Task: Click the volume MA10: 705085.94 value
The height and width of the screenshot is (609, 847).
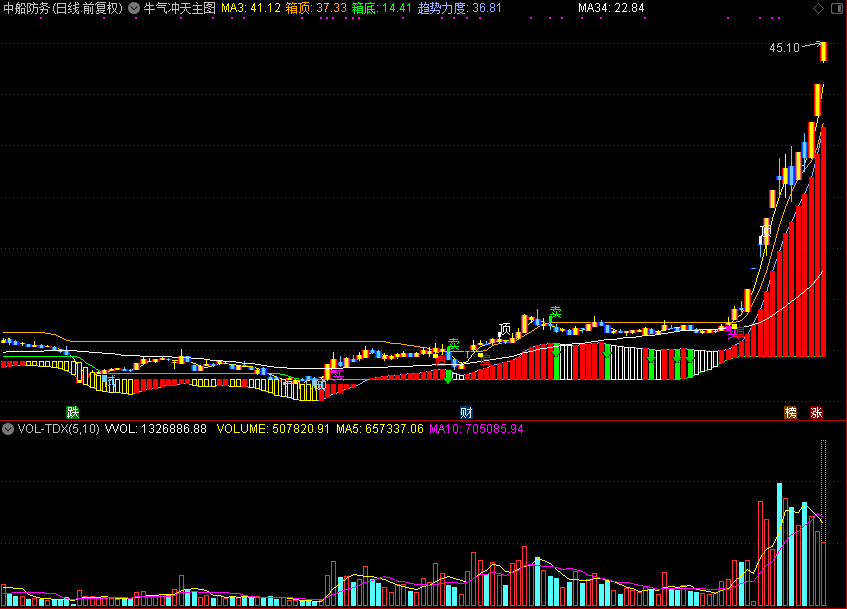Action: coord(476,429)
